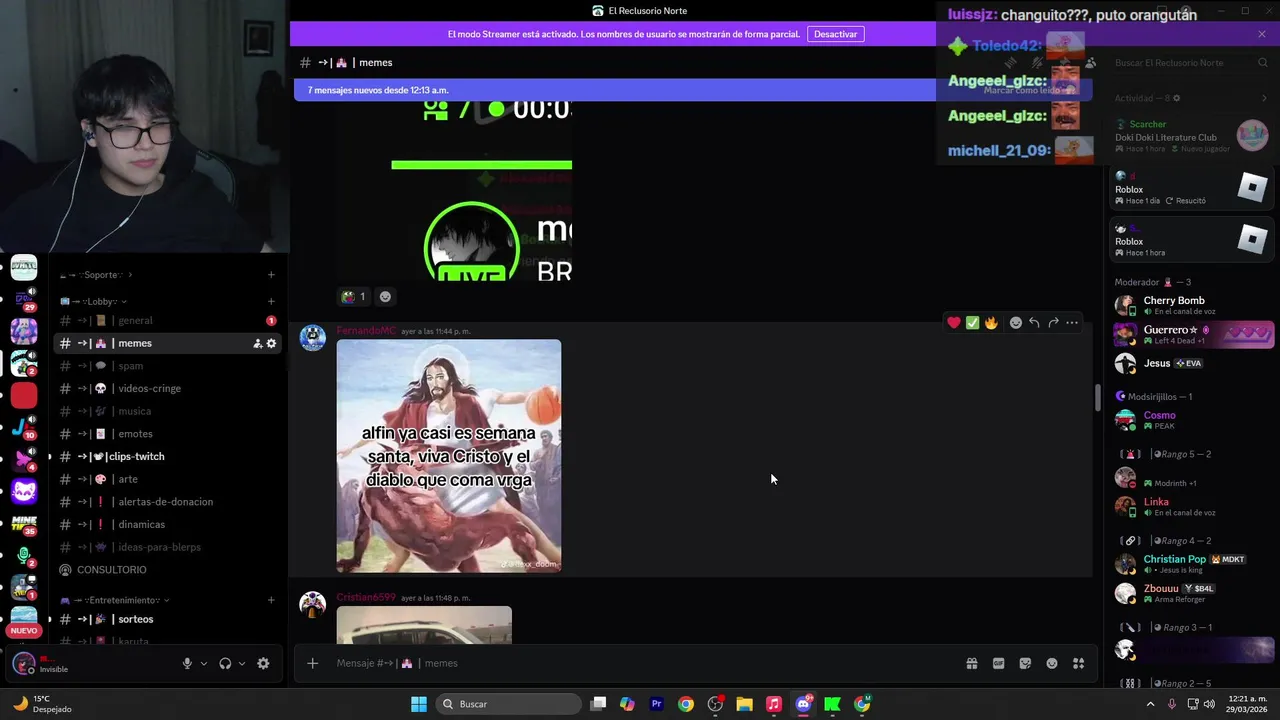Select member Cherry Bomb in the list
This screenshot has width=1280, height=720.
pyautogui.click(x=1193, y=305)
